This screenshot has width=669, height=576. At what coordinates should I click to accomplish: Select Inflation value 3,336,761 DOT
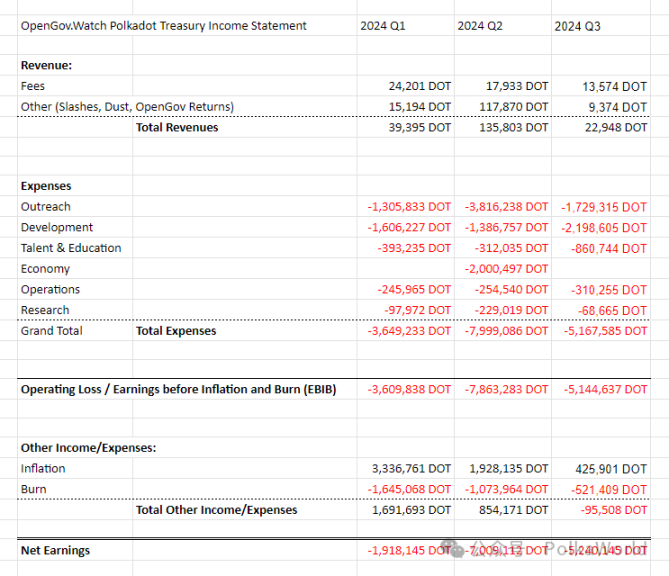tap(410, 468)
